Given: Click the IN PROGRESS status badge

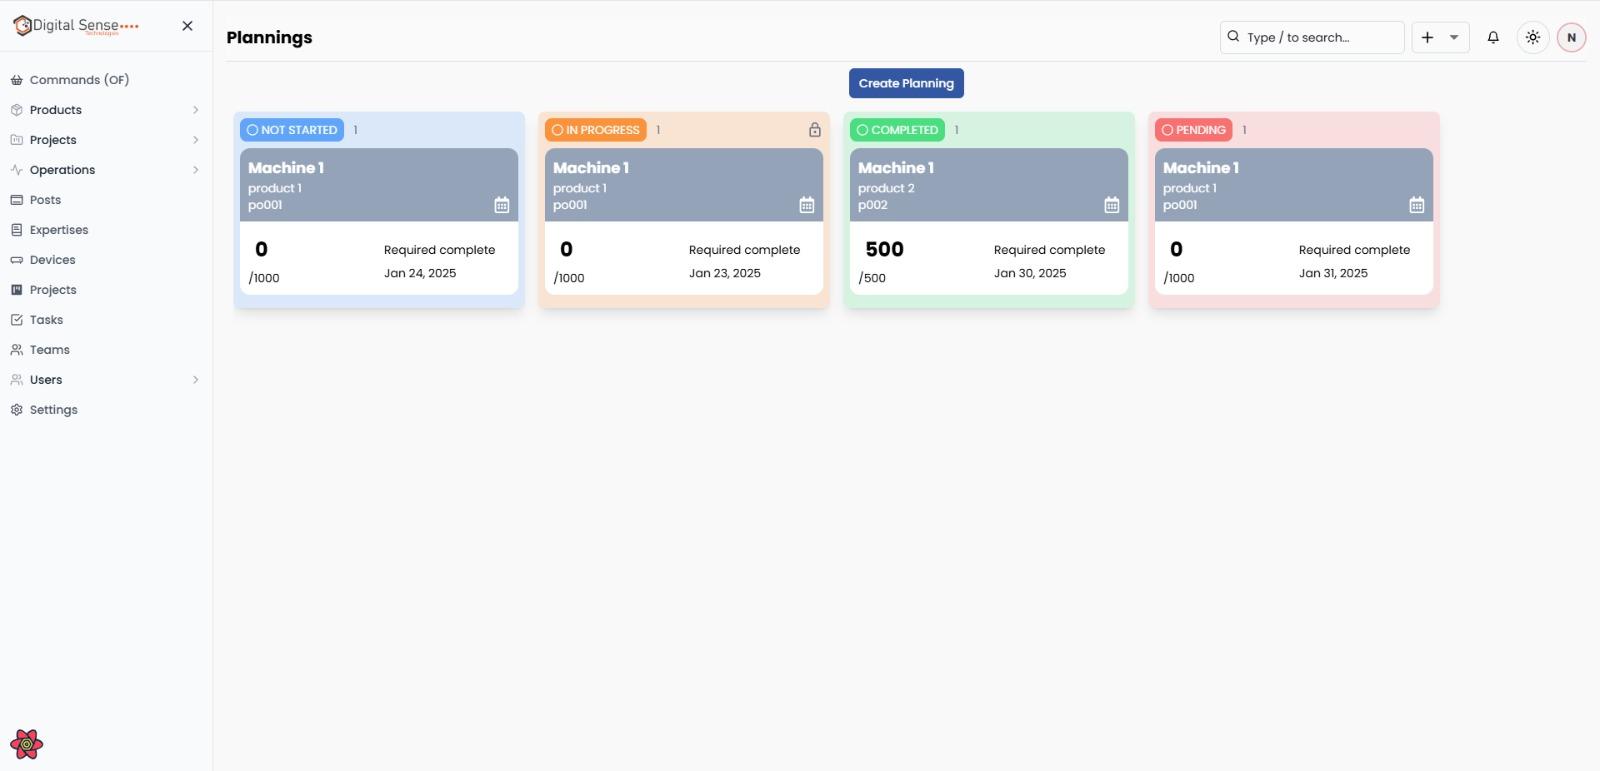Looking at the screenshot, I should [596, 130].
